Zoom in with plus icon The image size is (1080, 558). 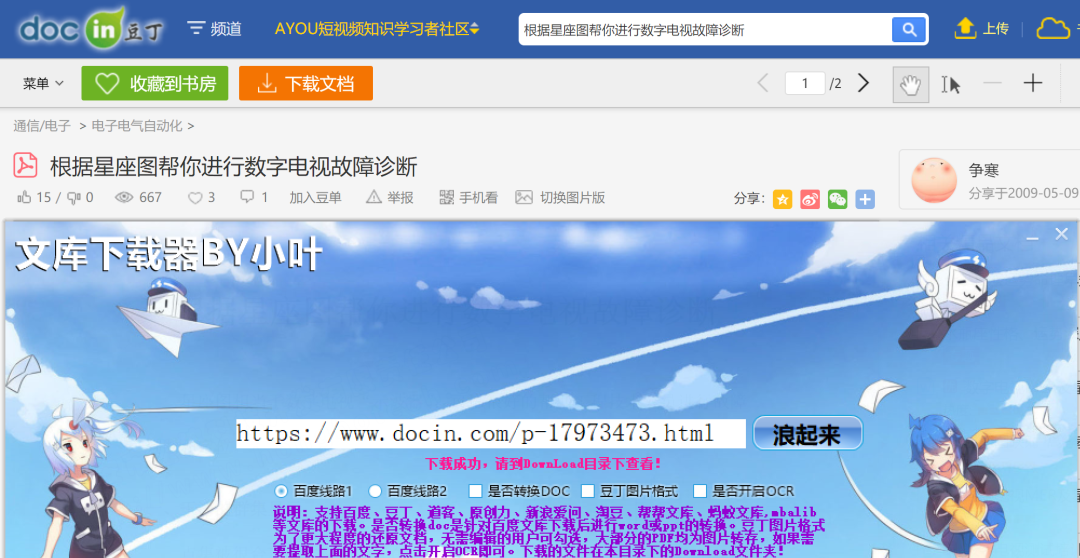click(1032, 83)
